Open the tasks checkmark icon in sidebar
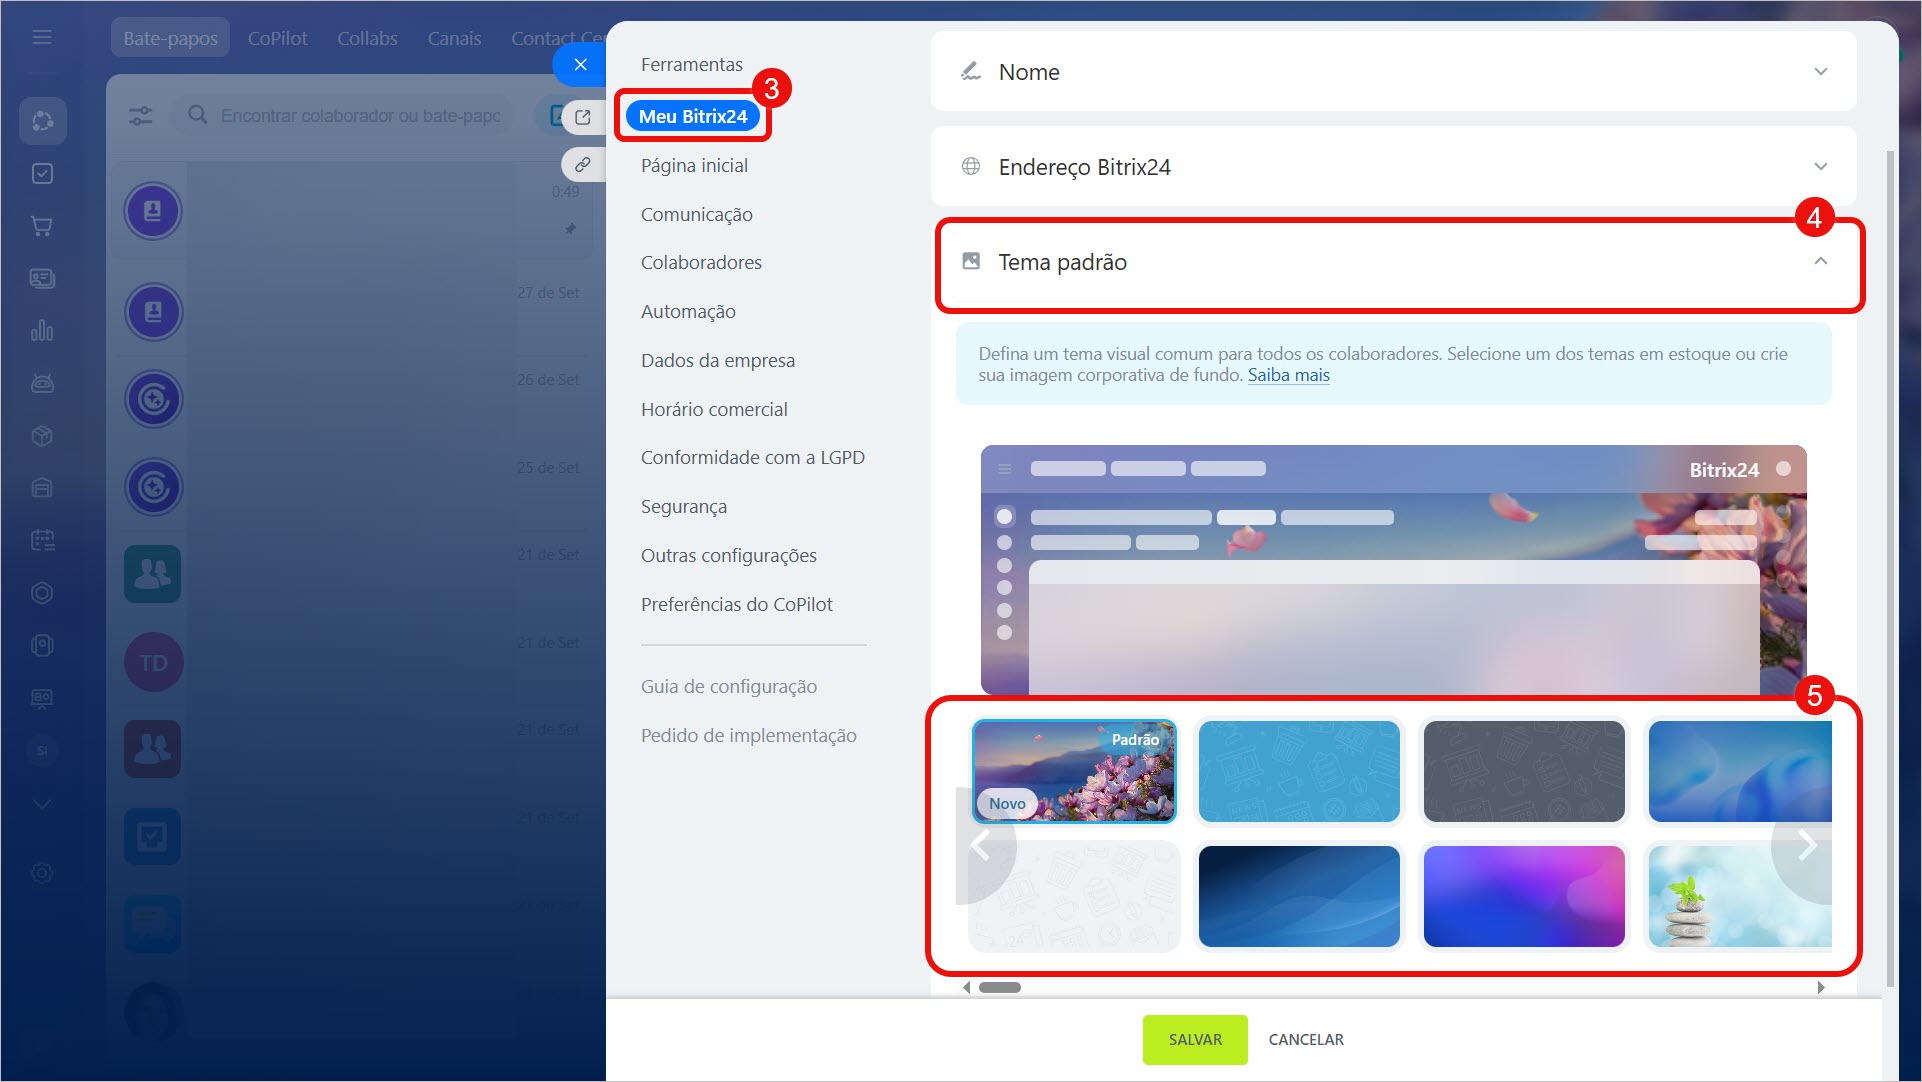 tap(42, 174)
